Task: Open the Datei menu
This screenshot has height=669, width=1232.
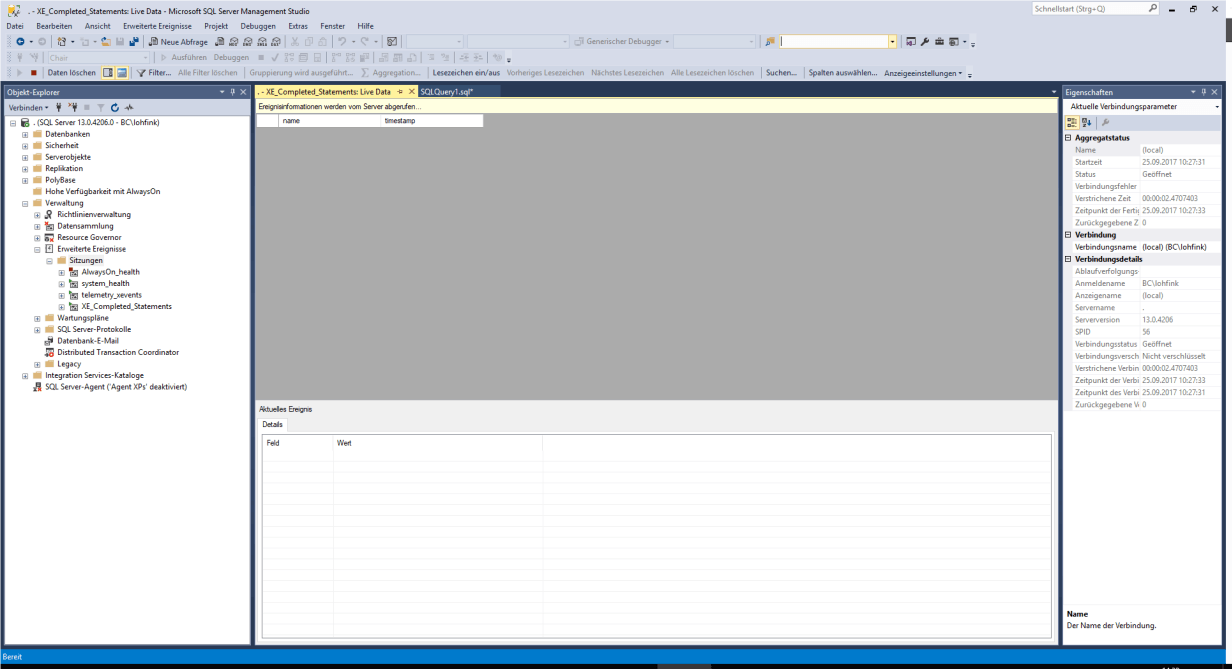Action: [x=15, y=26]
